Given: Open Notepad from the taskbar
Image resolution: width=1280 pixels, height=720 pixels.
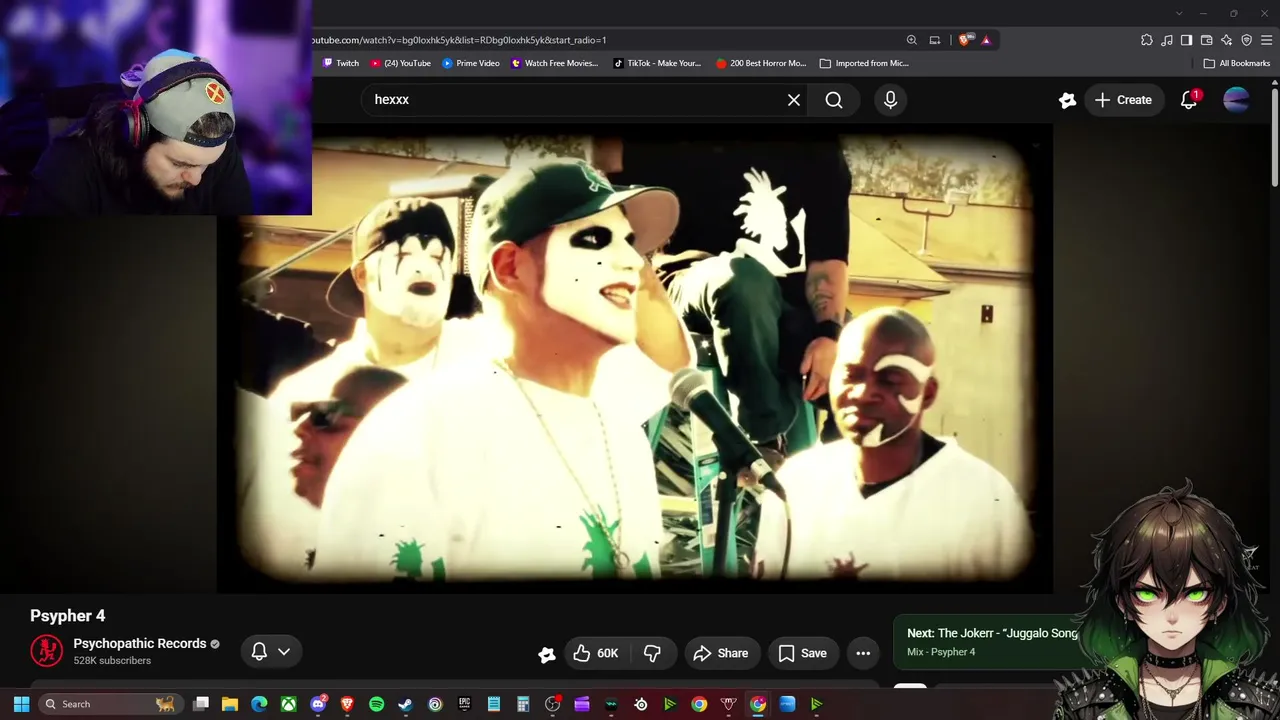Looking at the screenshot, I should point(493,704).
